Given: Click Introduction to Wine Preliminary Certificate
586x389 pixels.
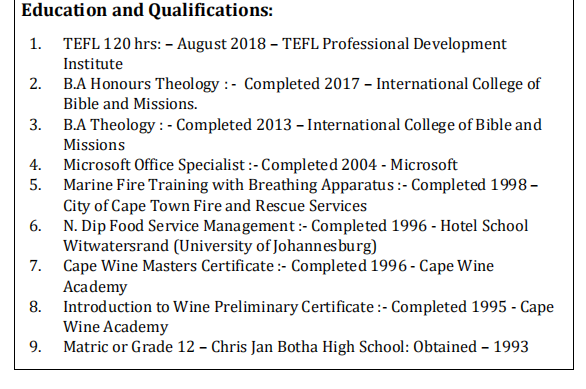Looking at the screenshot, I should point(218,307).
